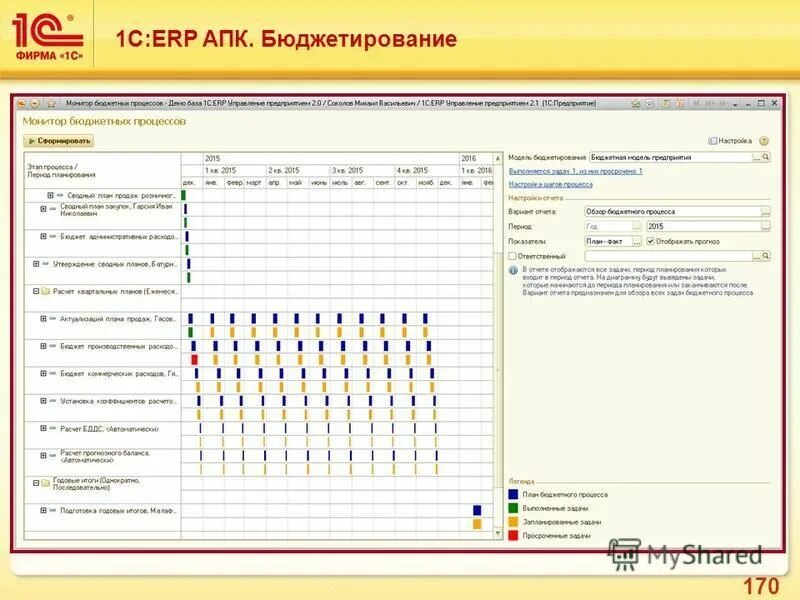This screenshot has height=600, width=800.
Task: Click green legend swatch Выполненные задачи
Action: pyautogui.click(x=513, y=508)
